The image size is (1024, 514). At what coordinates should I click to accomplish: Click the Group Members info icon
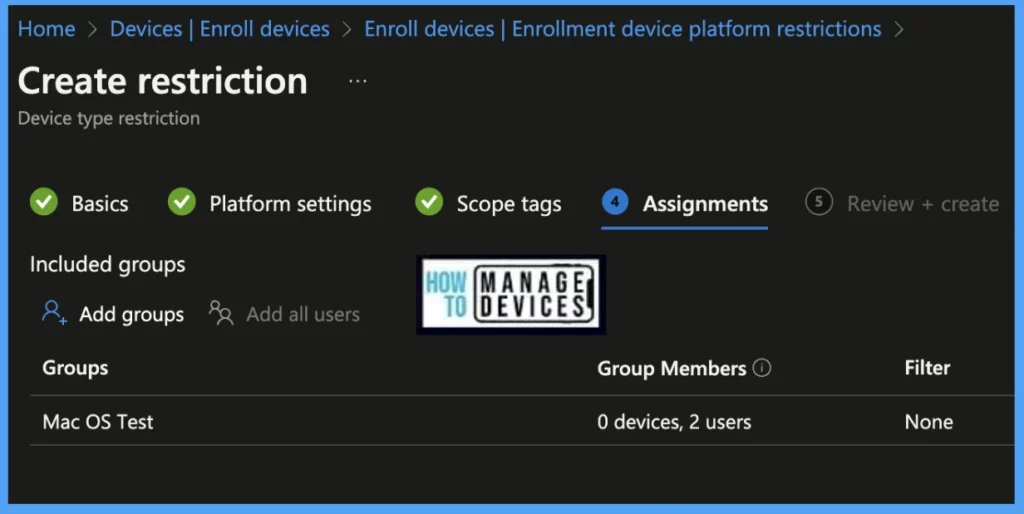coord(761,368)
